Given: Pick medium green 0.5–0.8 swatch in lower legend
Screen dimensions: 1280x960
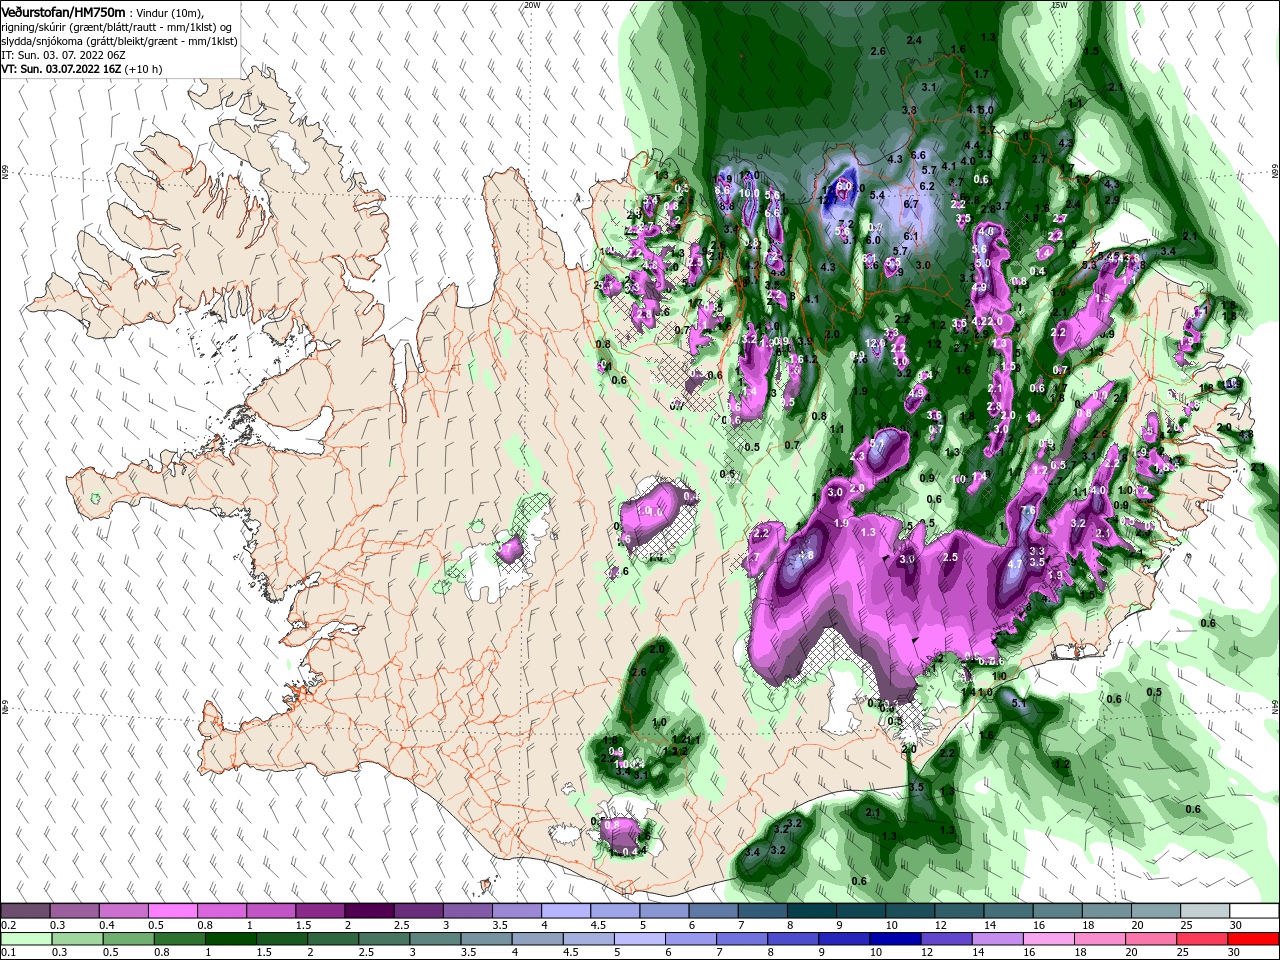Looking at the screenshot, I should 129,939.
